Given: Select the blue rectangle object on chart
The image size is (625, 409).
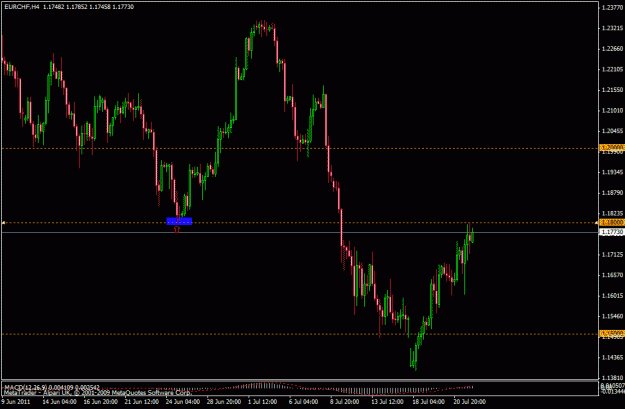Looking at the screenshot, I should (x=179, y=221).
